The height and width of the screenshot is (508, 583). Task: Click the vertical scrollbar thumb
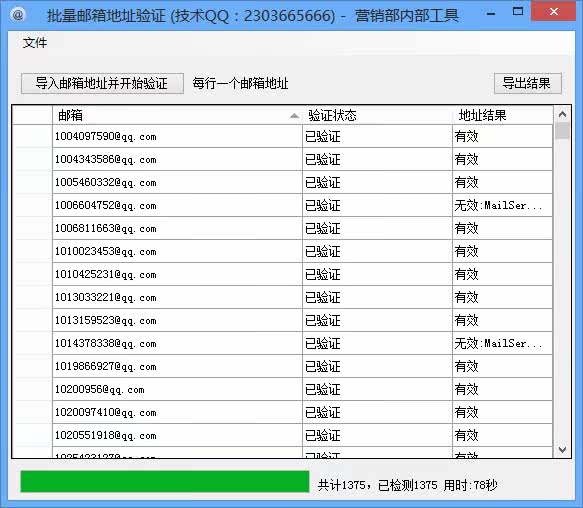pyautogui.click(x=562, y=131)
